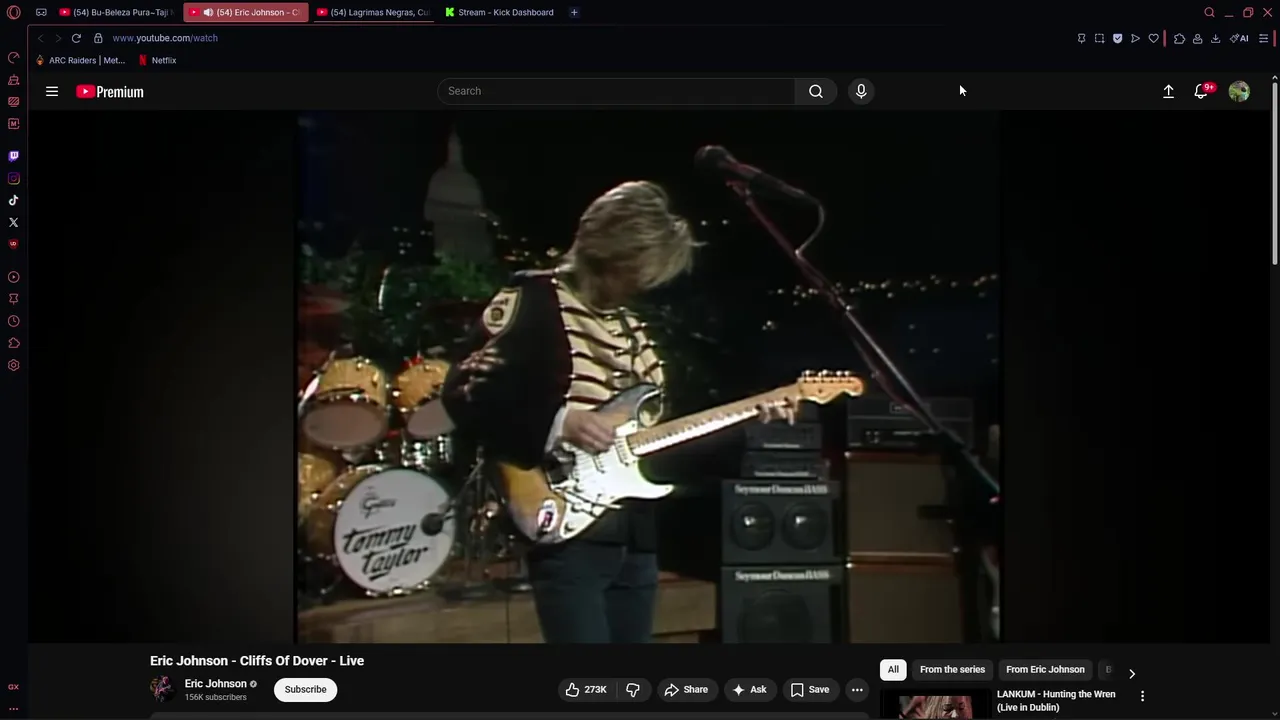This screenshot has height=720, width=1280.
Task: Open the browser profile account icon
Action: pos(1197,38)
